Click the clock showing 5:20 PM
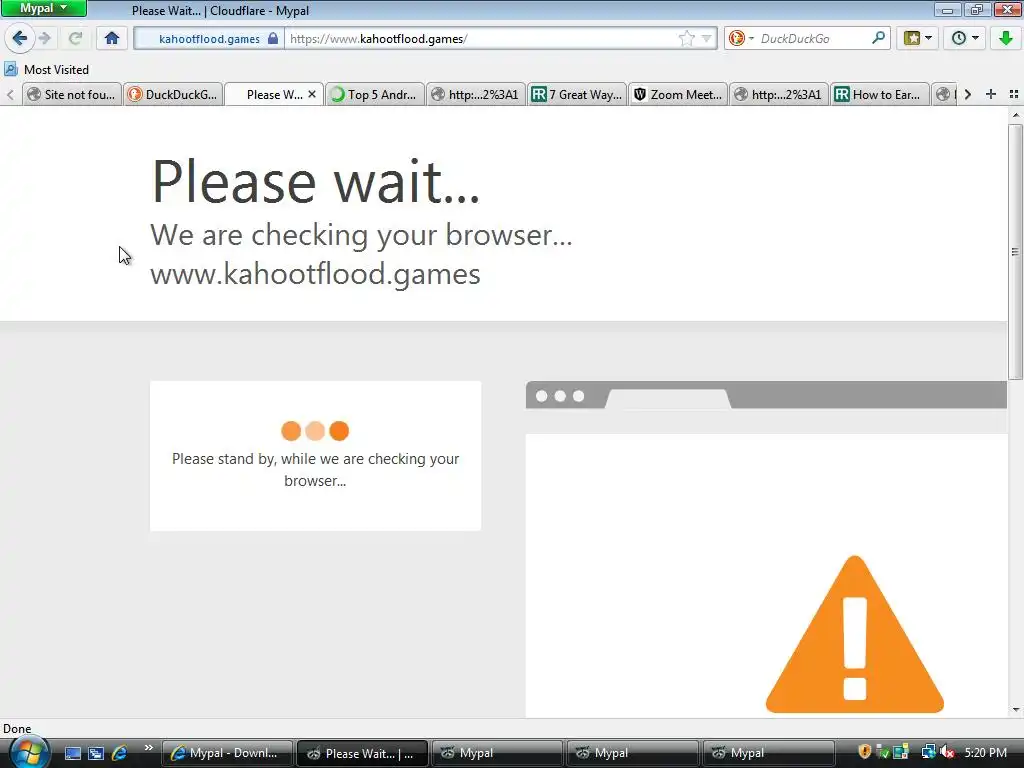Viewport: 1024px width, 768px height. tap(985, 752)
